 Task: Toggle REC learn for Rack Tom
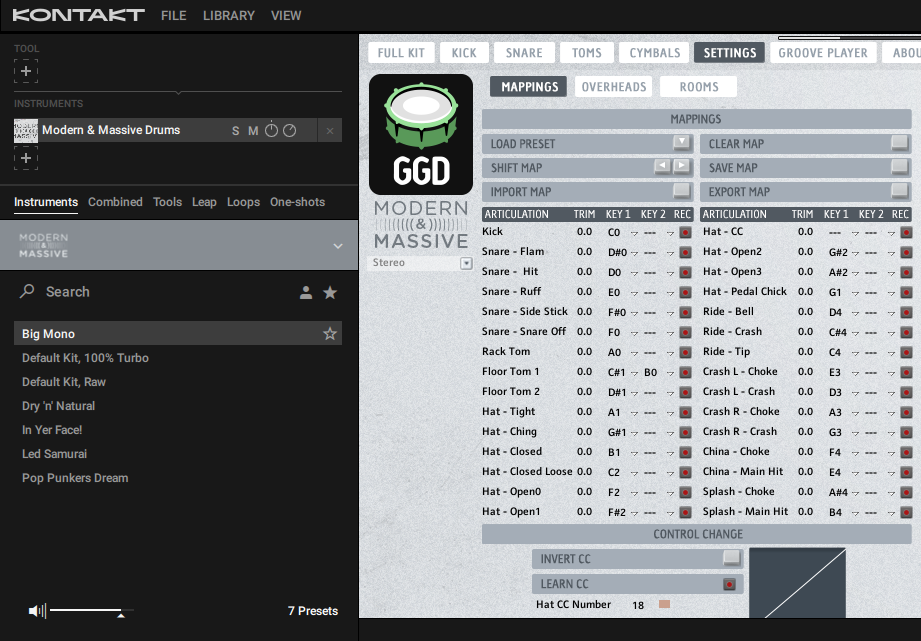(x=685, y=353)
